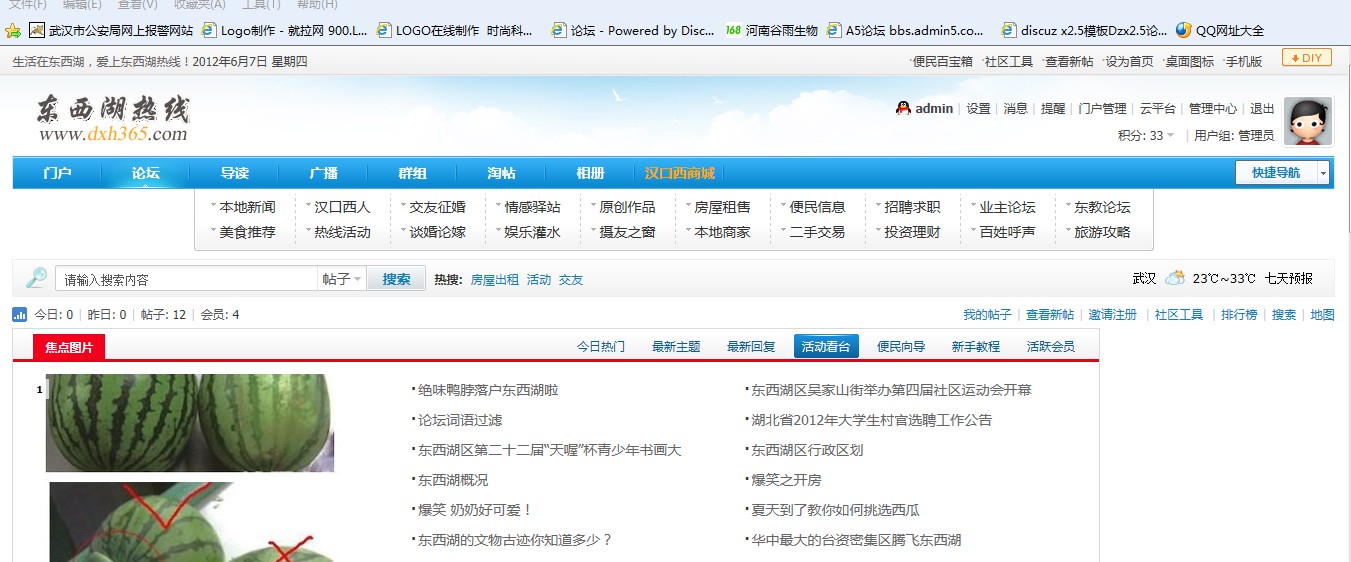Open 旅游攻略 forum section

click(x=1103, y=232)
